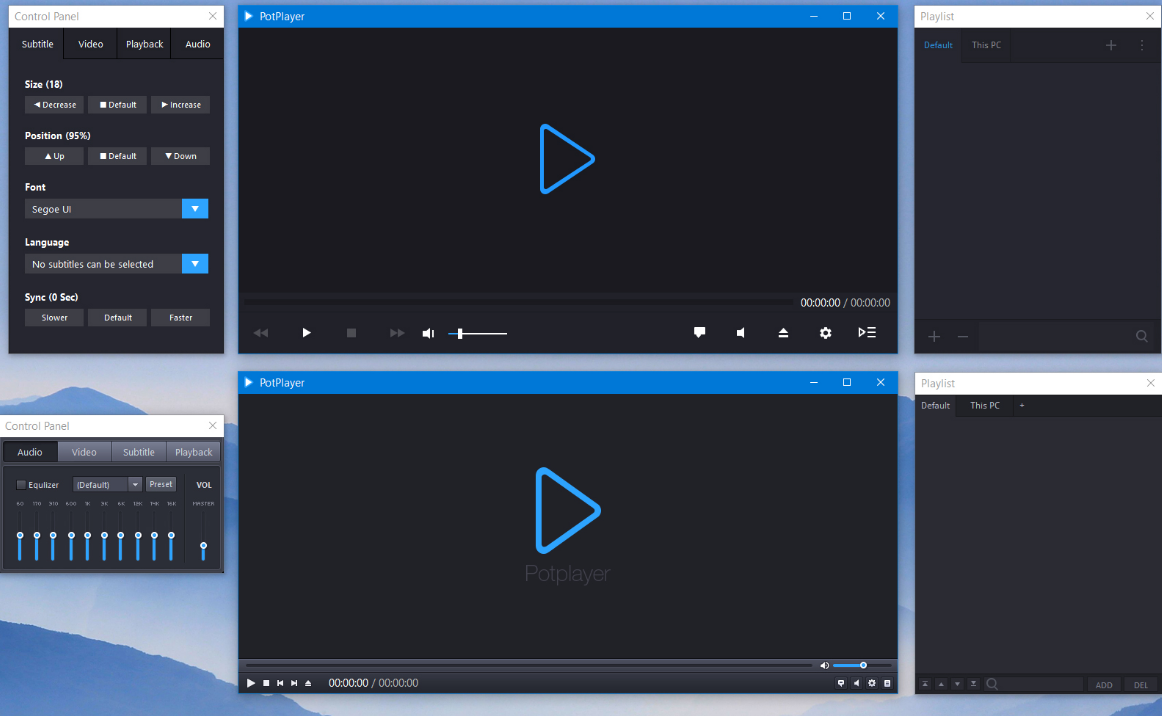Click the eject/open file icon in upper player
Screen dimensions: 1162x716
coord(783,333)
